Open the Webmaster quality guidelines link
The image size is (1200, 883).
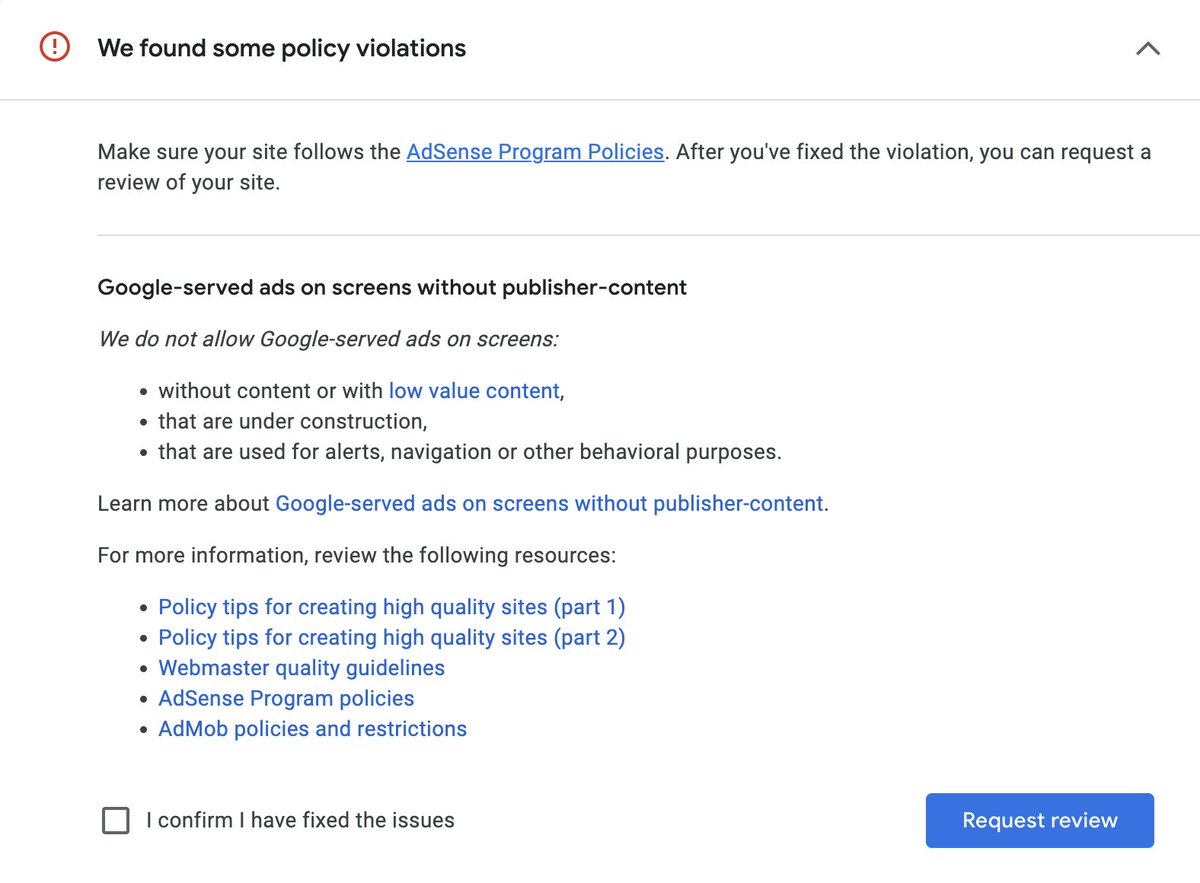coord(301,667)
